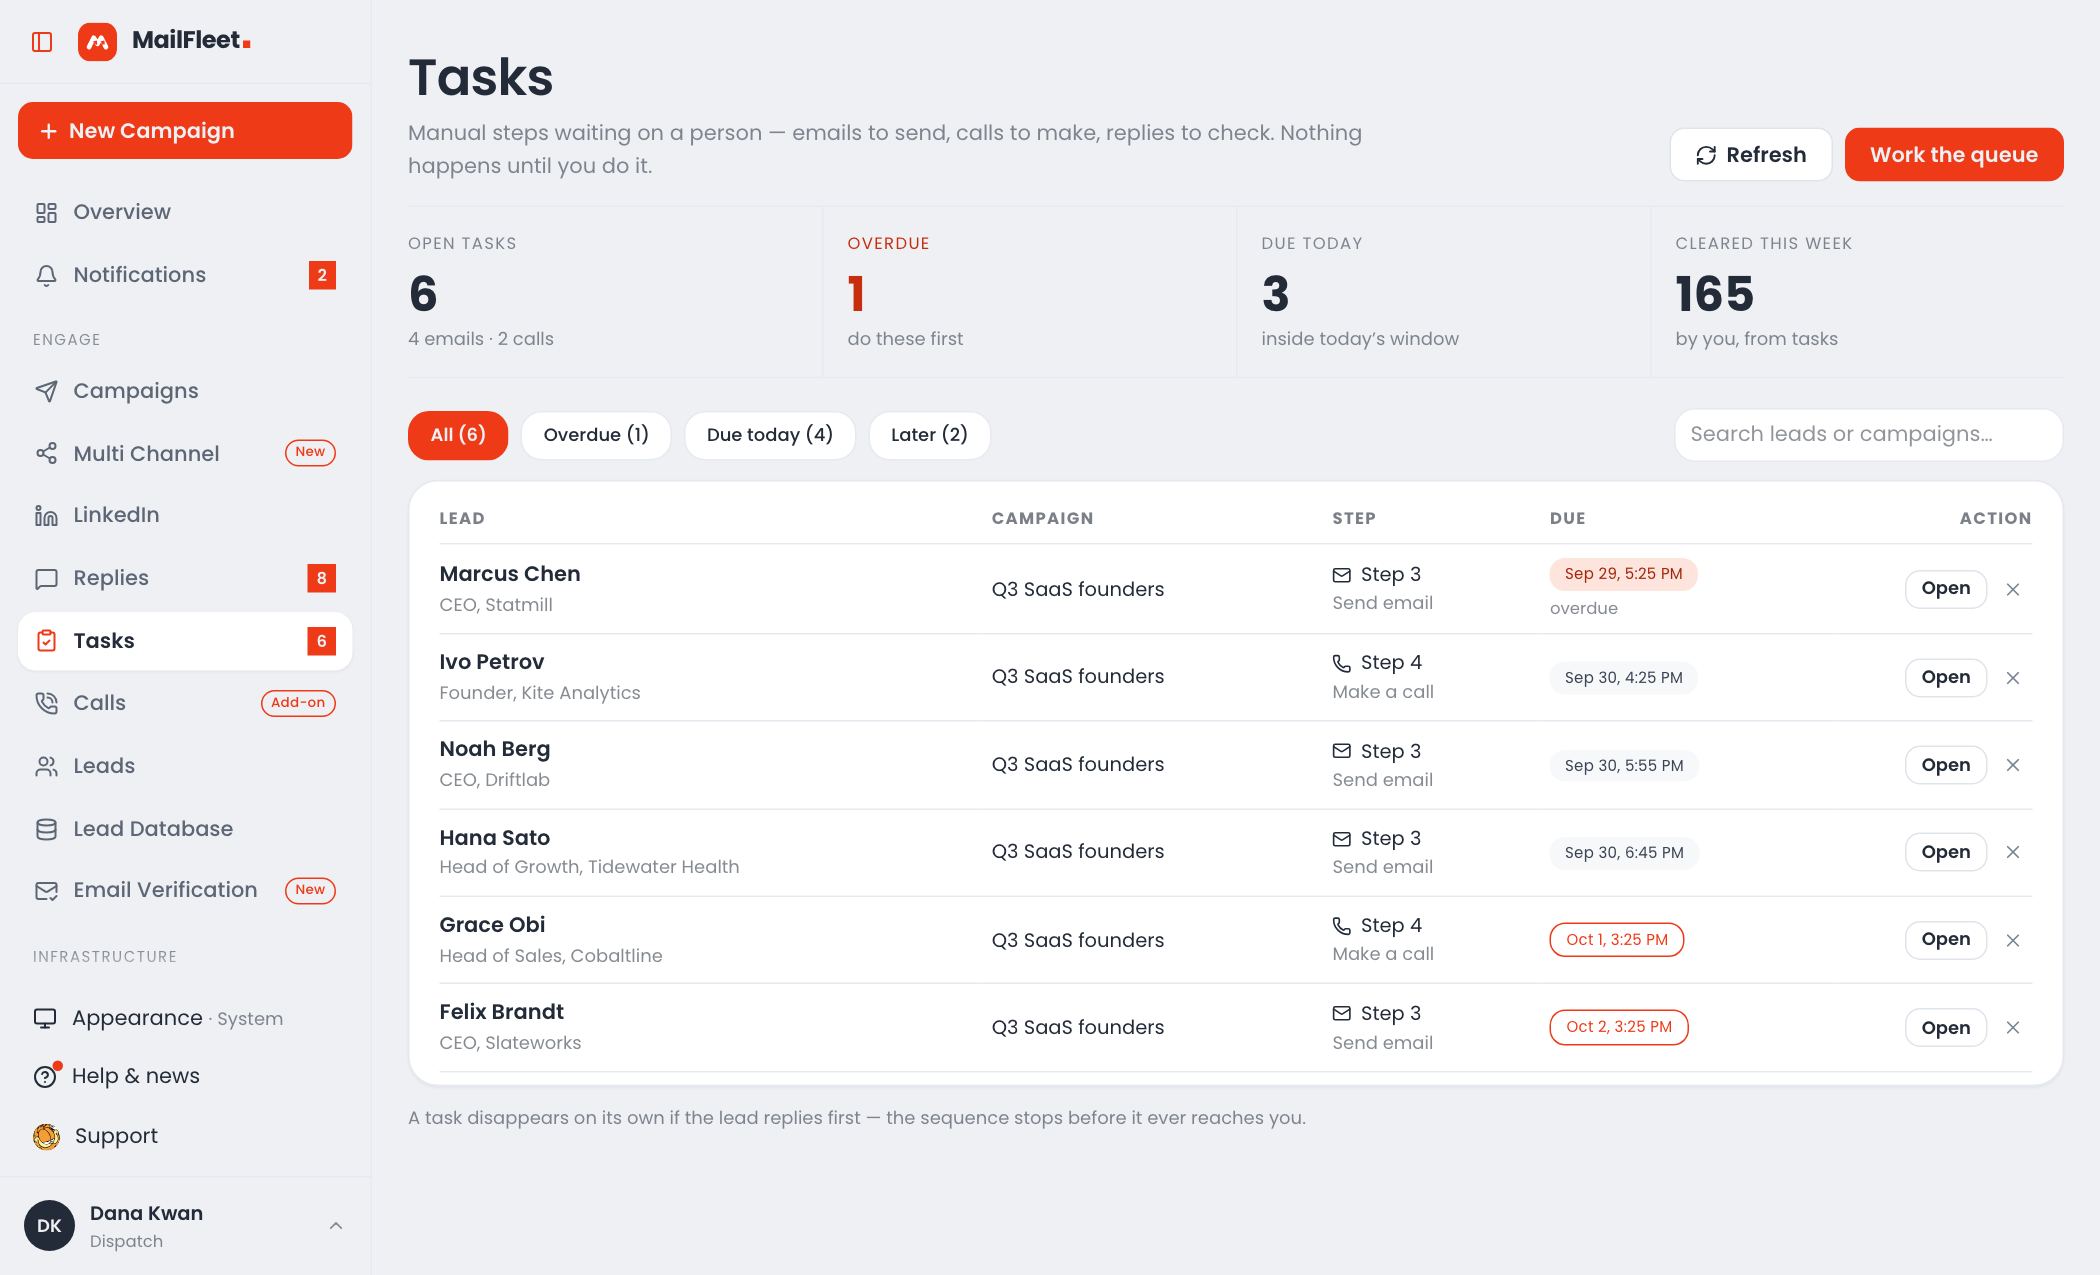Screen dimensions: 2100x1275
Task: Collapse sidebar with the panel toggle icon
Action: 42,42
